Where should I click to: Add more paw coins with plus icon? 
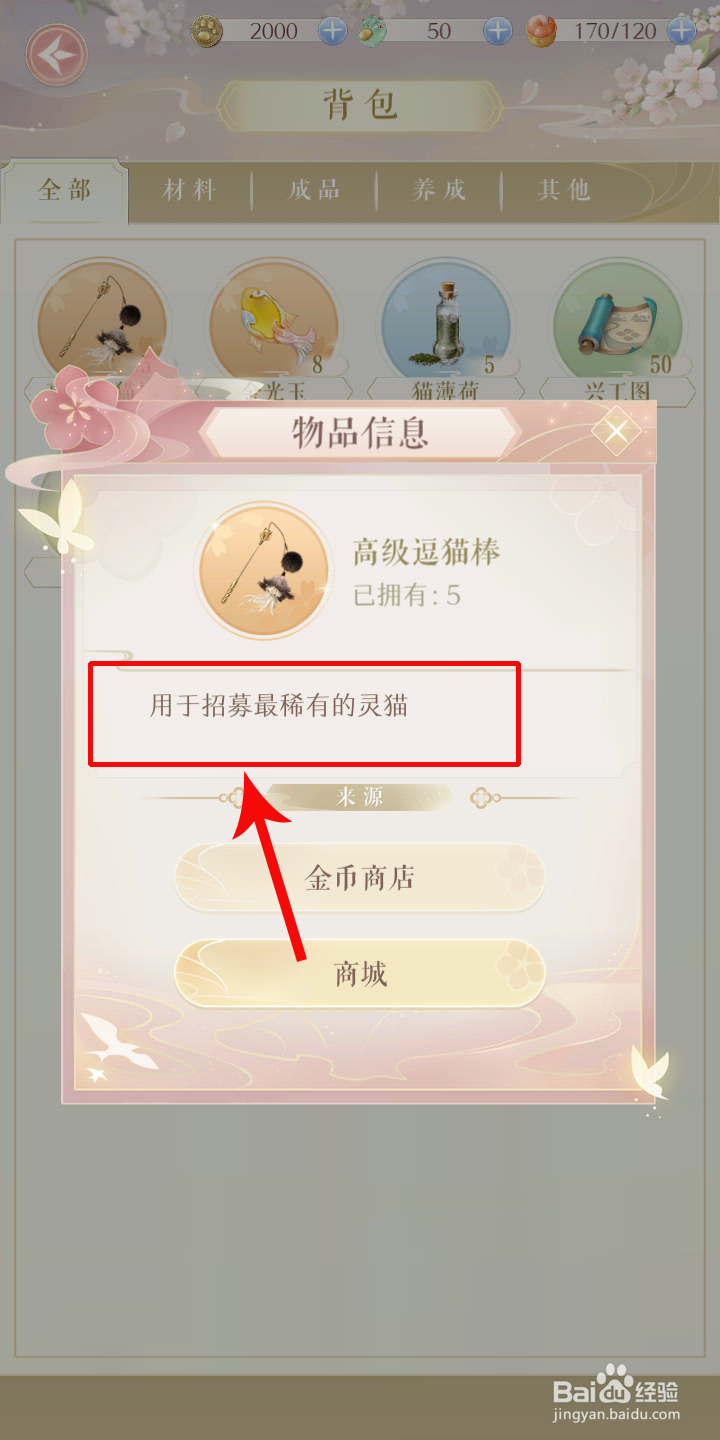click(332, 31)
